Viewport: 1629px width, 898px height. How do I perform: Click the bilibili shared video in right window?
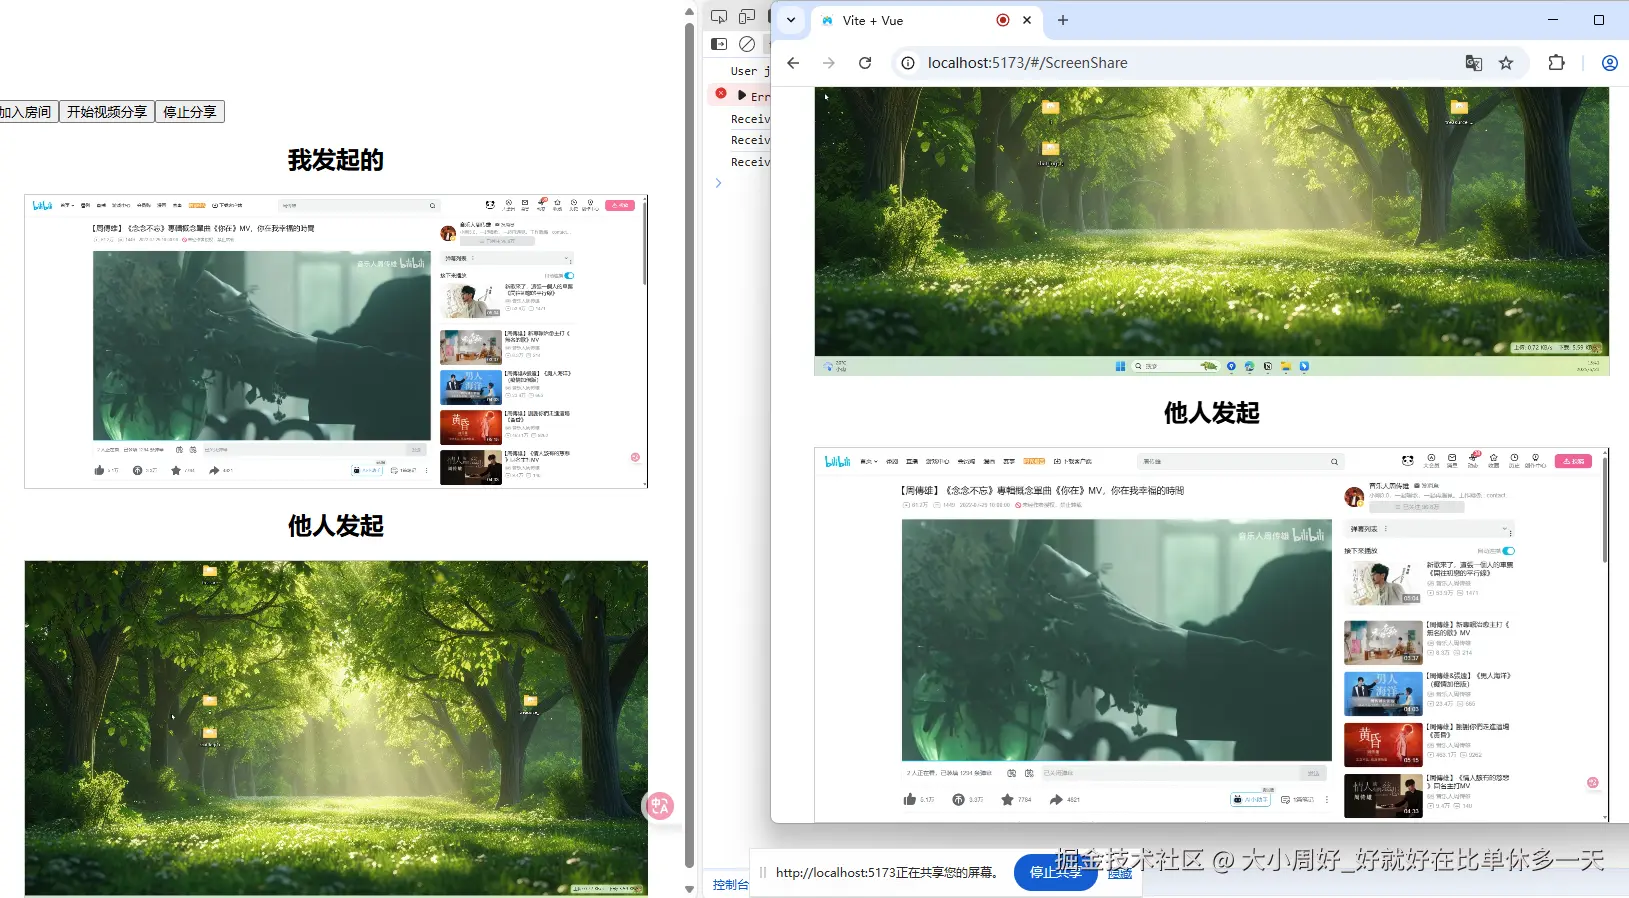coord(1210,635)
